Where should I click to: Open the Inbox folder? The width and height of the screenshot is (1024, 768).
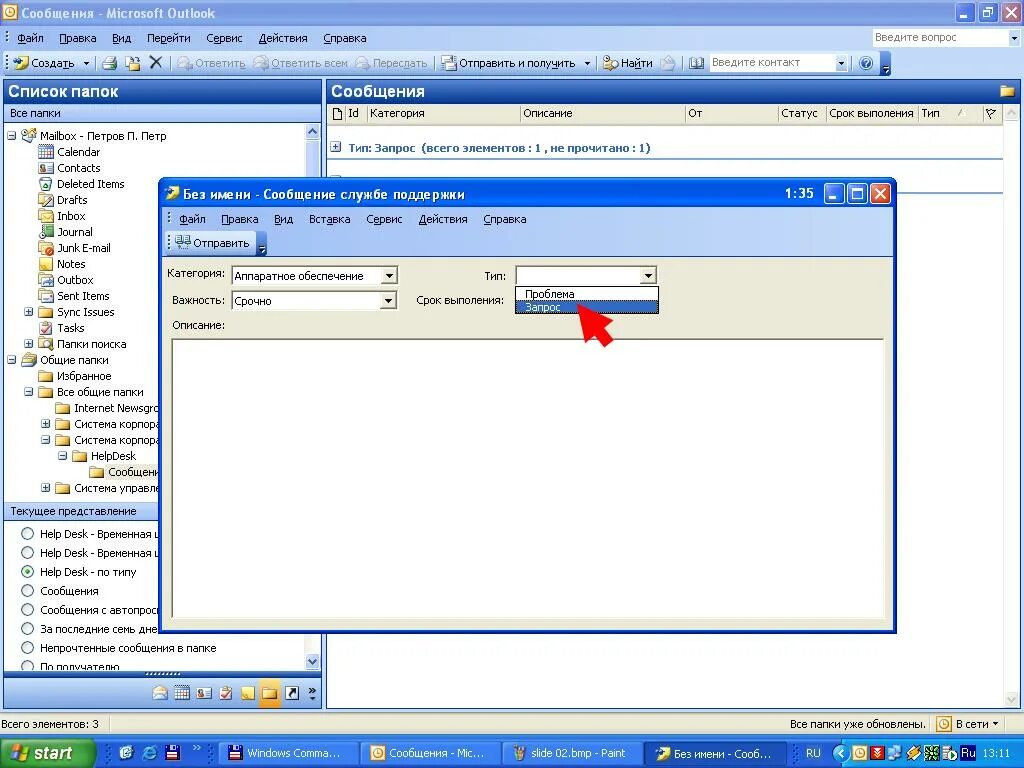(71, 216)
